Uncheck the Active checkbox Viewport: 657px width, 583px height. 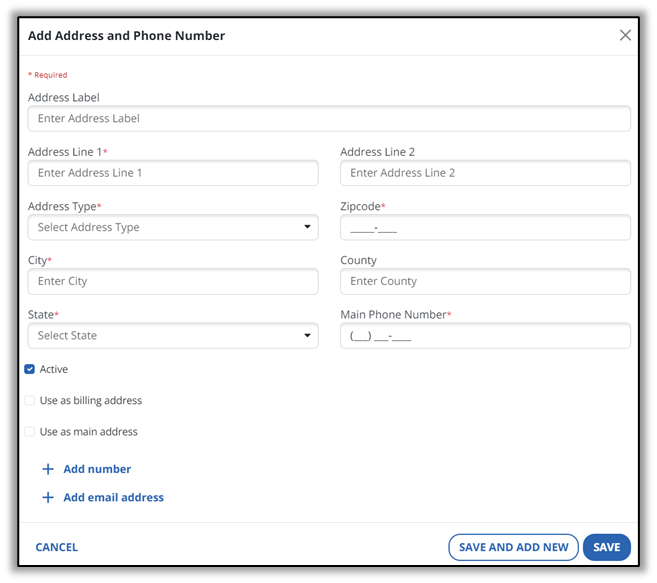click(x=30, y=369)
